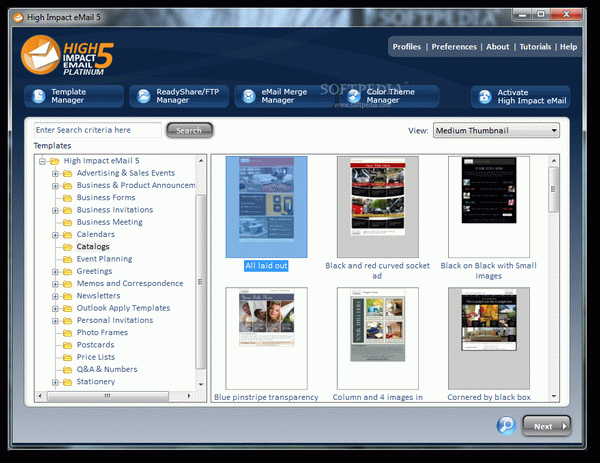
Task: Select the All laid out thumbnail
Action: click(266, 207)
